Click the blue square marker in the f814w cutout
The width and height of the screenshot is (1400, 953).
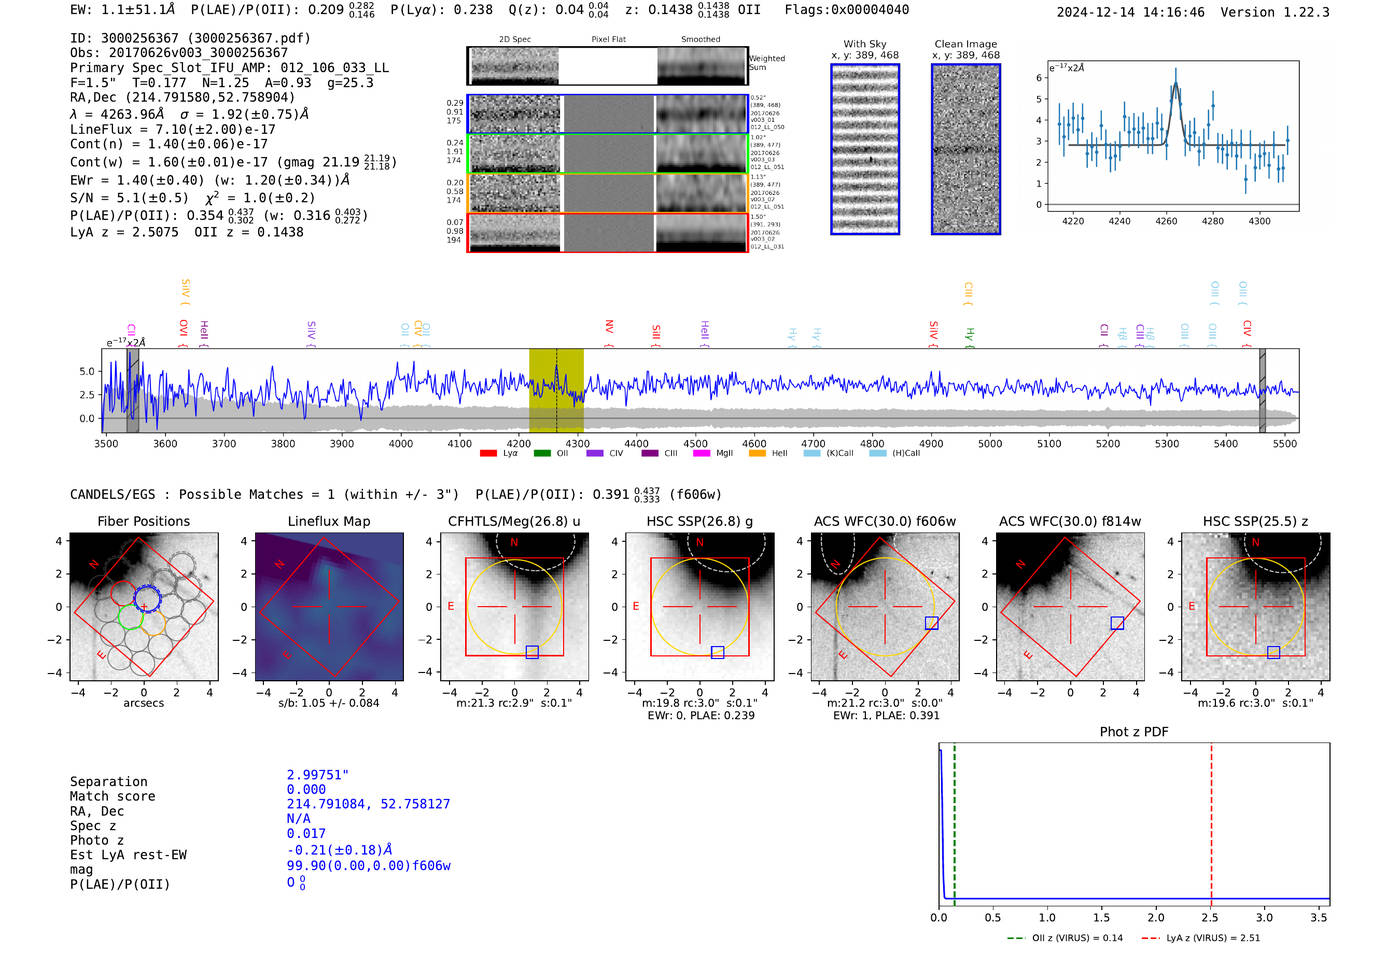tap(1117, 623)
